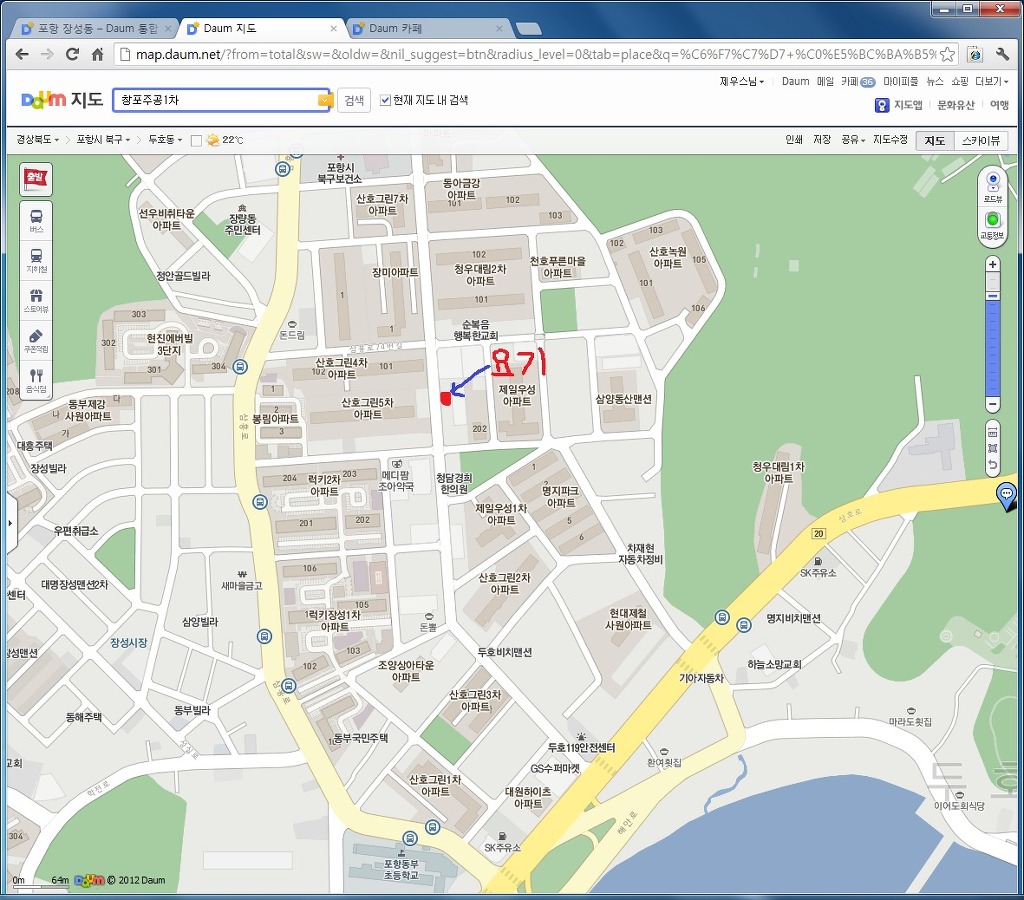Select 지도 map view mode

[935, 140]
